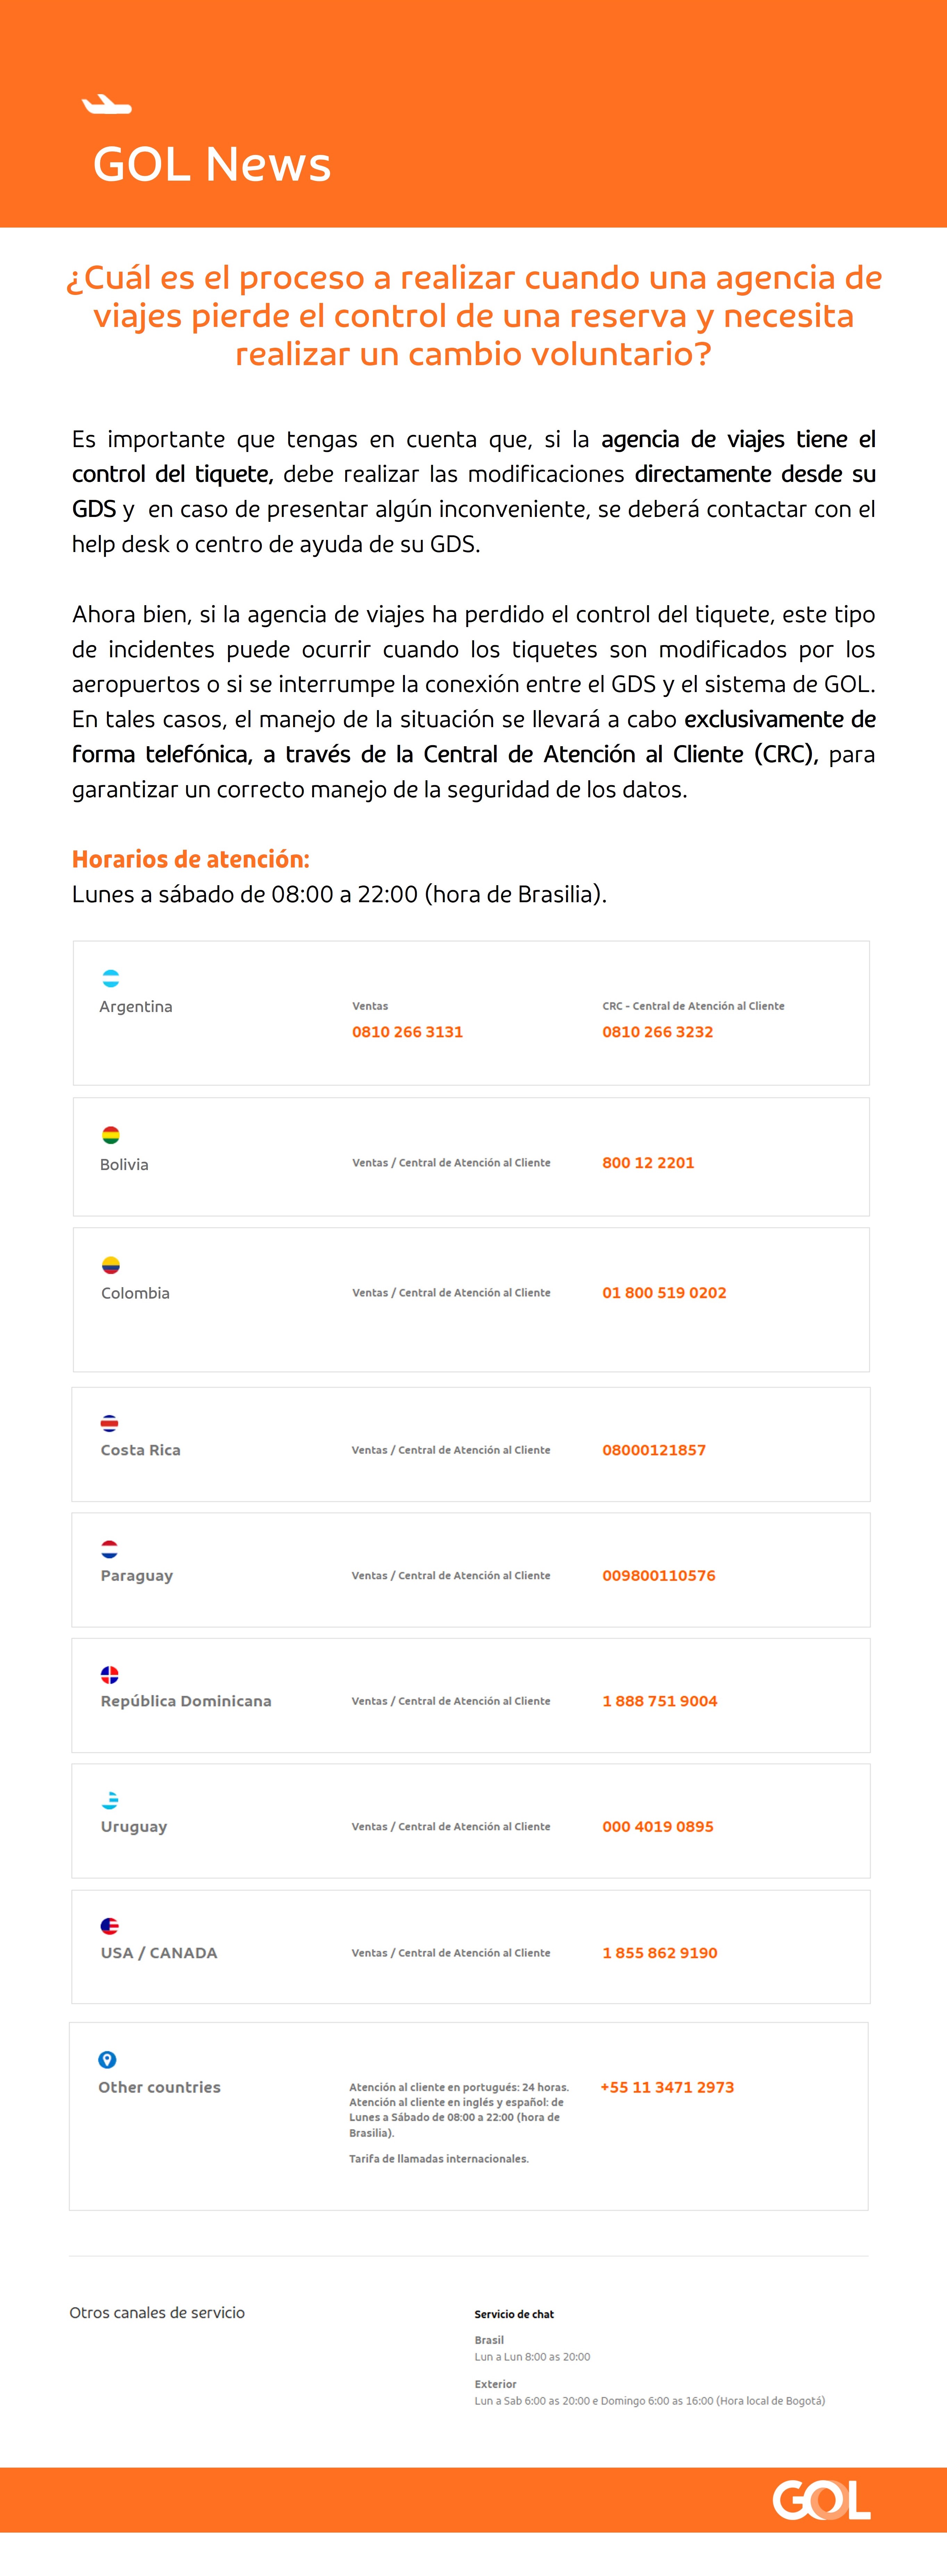Click USA / CANADA number 1 855 862 9190

point(660,1953)
